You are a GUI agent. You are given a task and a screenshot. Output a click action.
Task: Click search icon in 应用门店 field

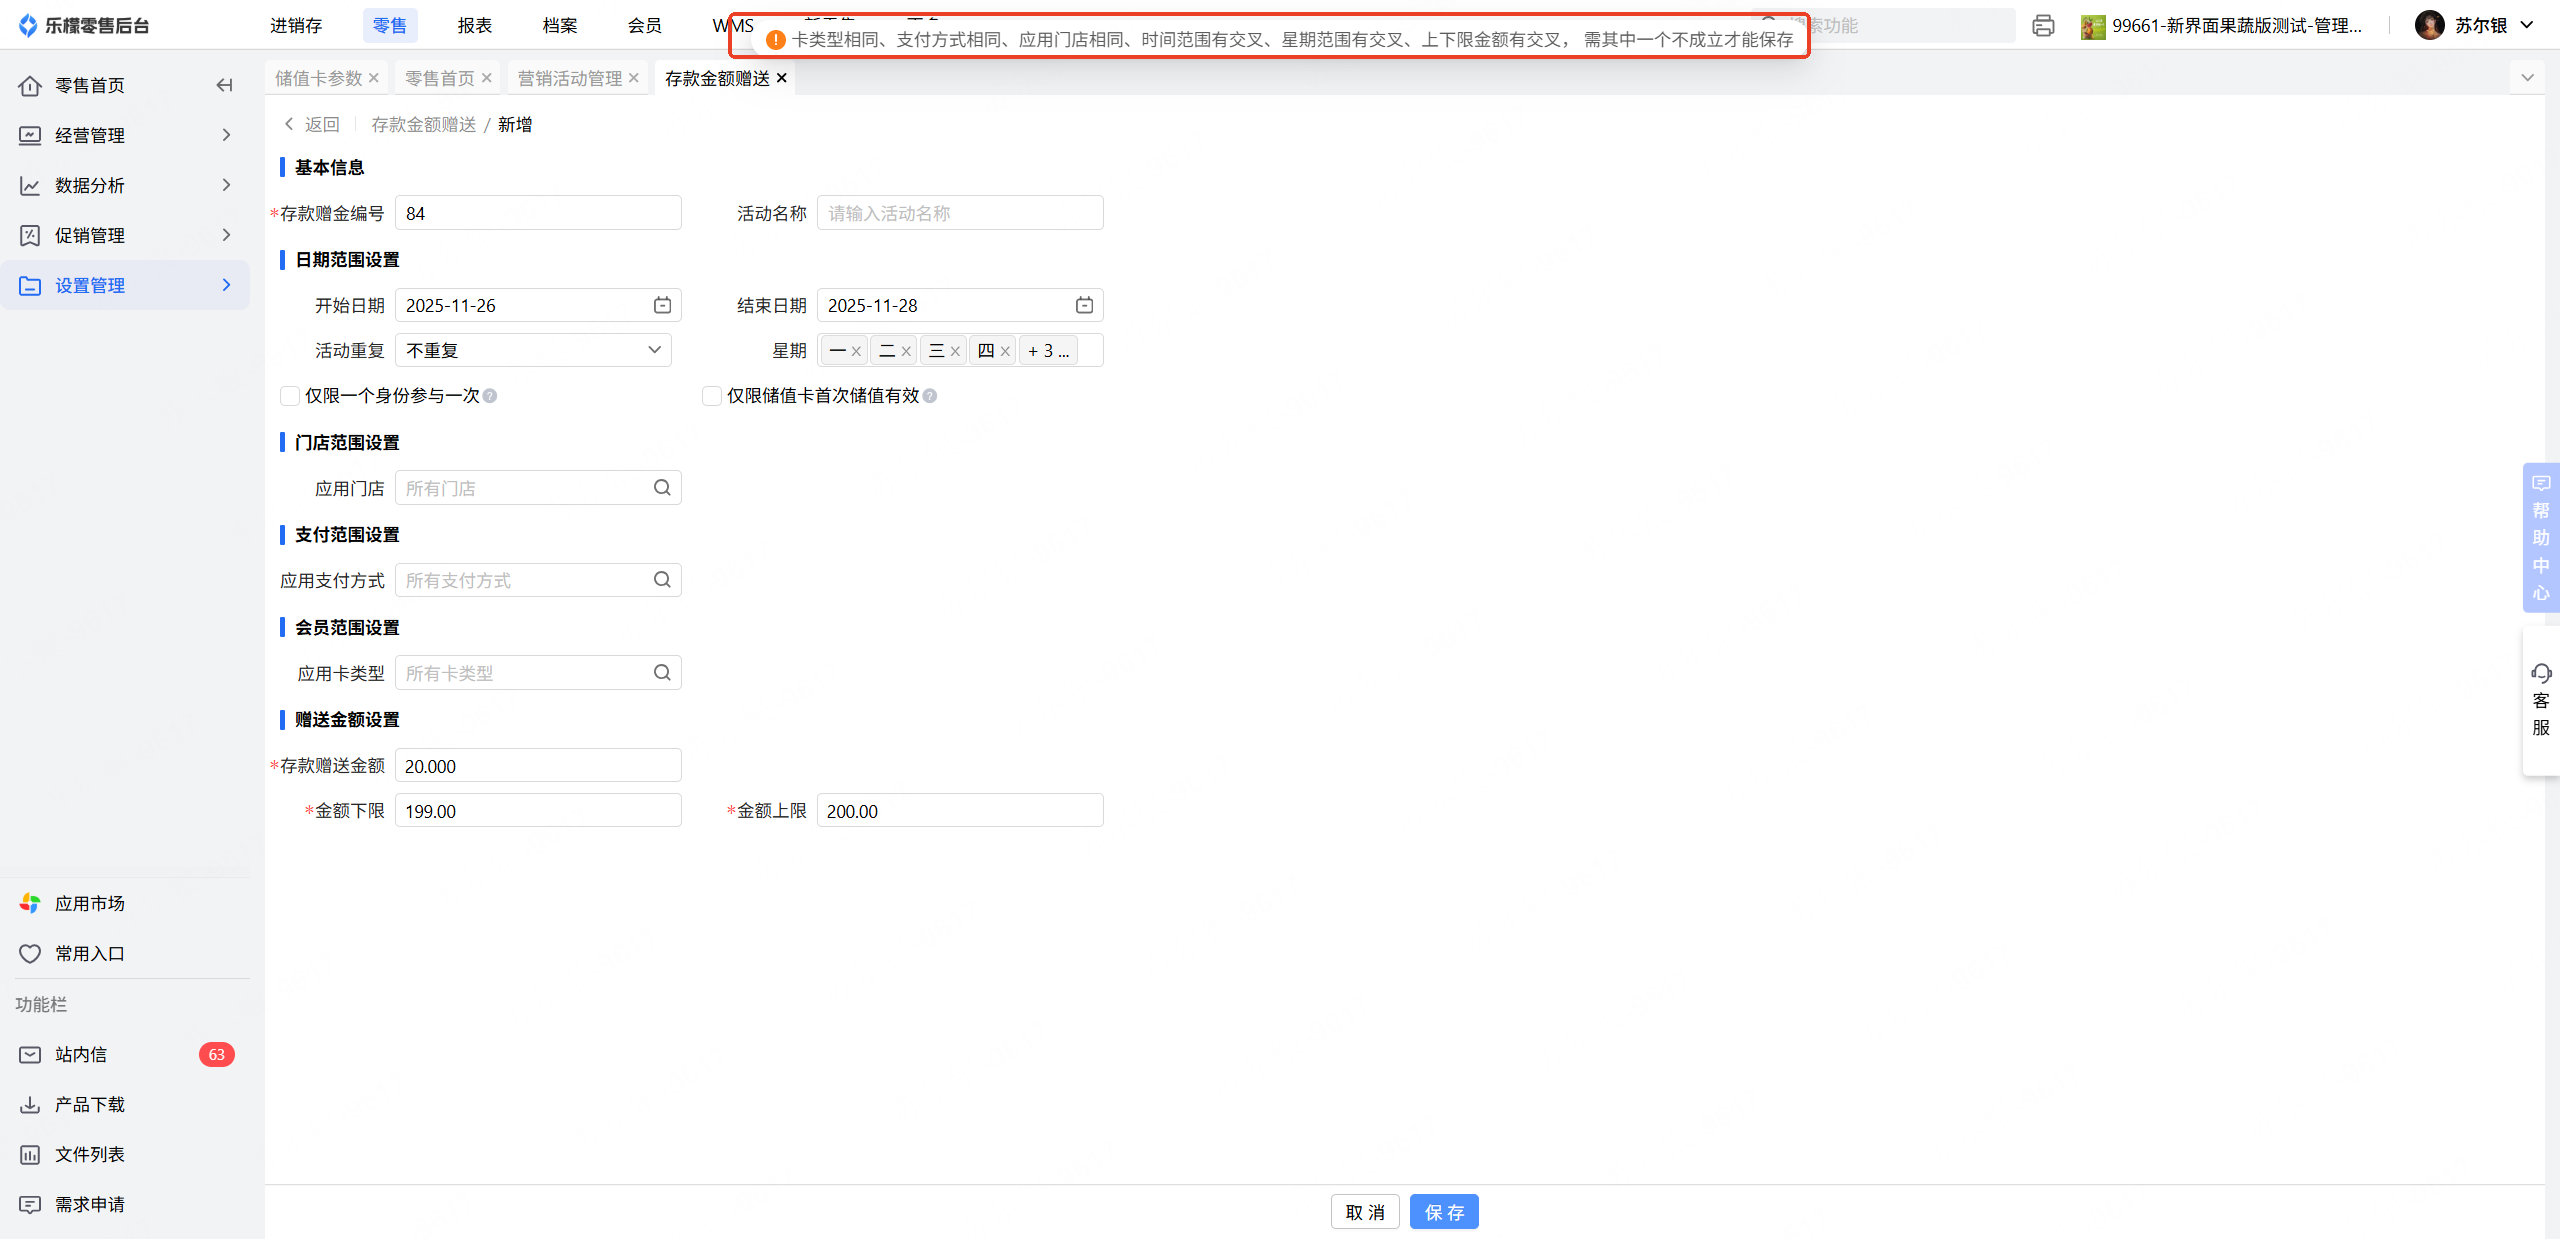tap(662, 488)
